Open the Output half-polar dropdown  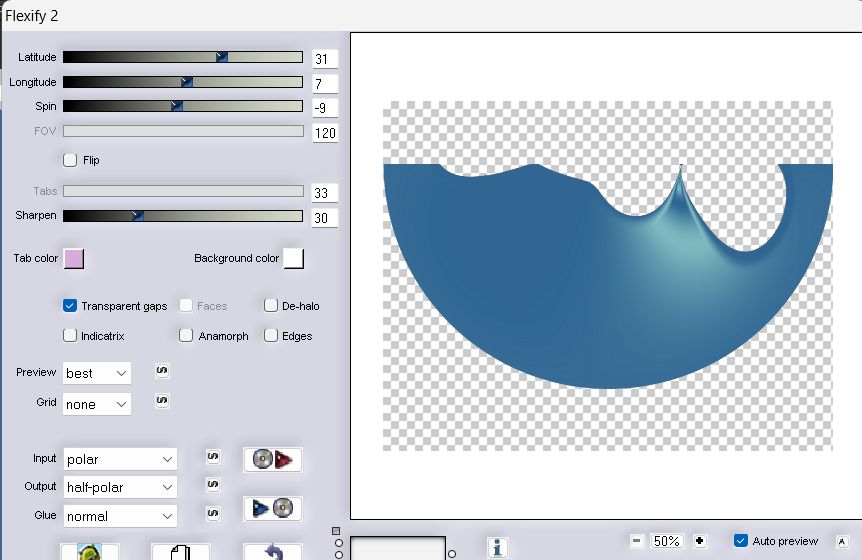tap(119, 487)
